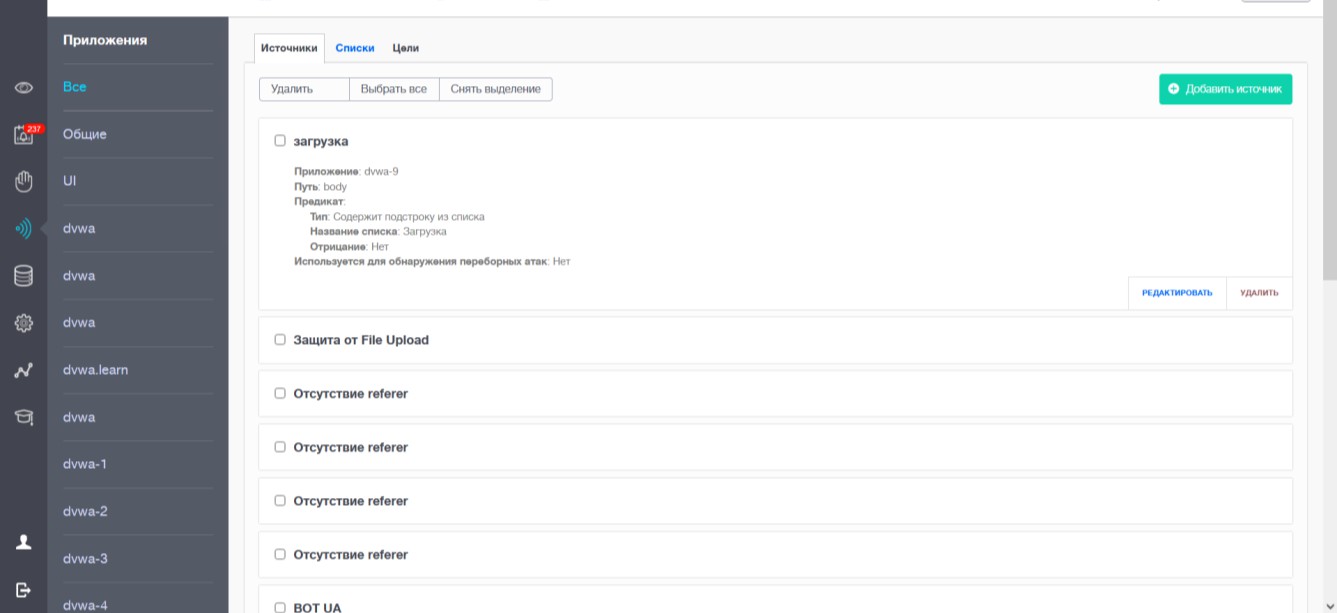Open the line graph analytics icon

(x=24, y=371)
